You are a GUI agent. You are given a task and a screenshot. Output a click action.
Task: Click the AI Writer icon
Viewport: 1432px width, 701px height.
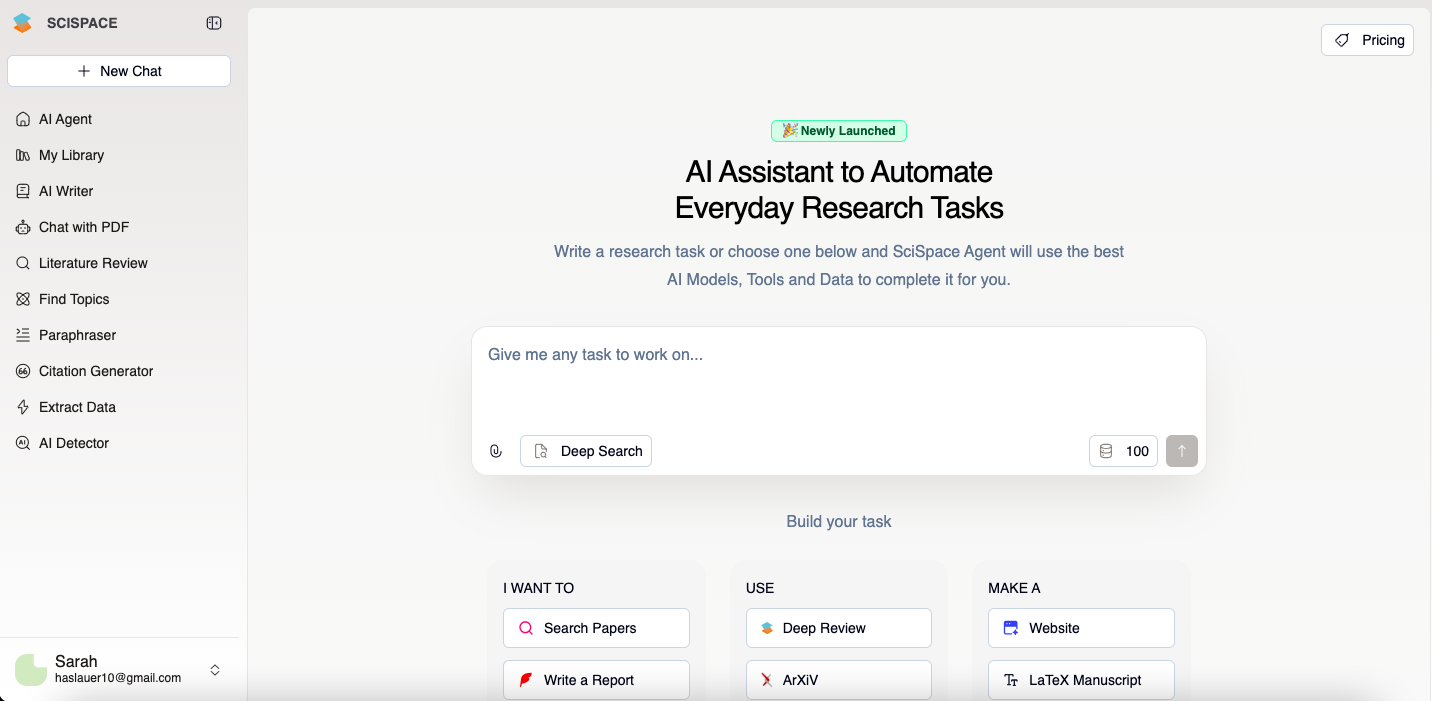[x=23, y=191]
